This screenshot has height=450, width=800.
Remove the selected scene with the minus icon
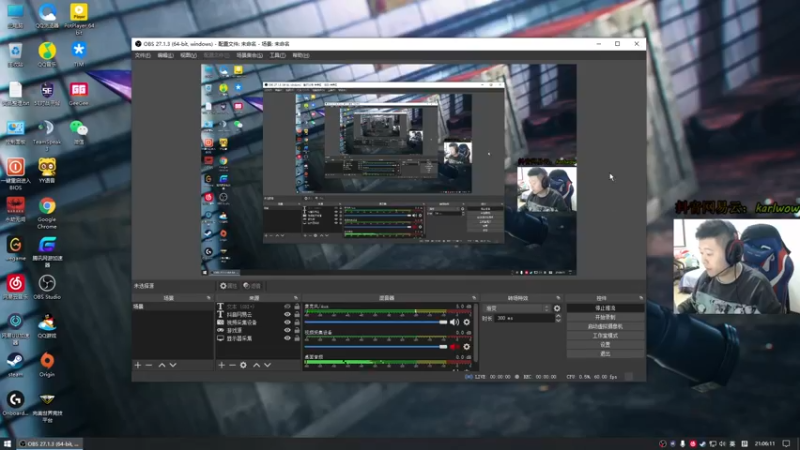point(149,365)
